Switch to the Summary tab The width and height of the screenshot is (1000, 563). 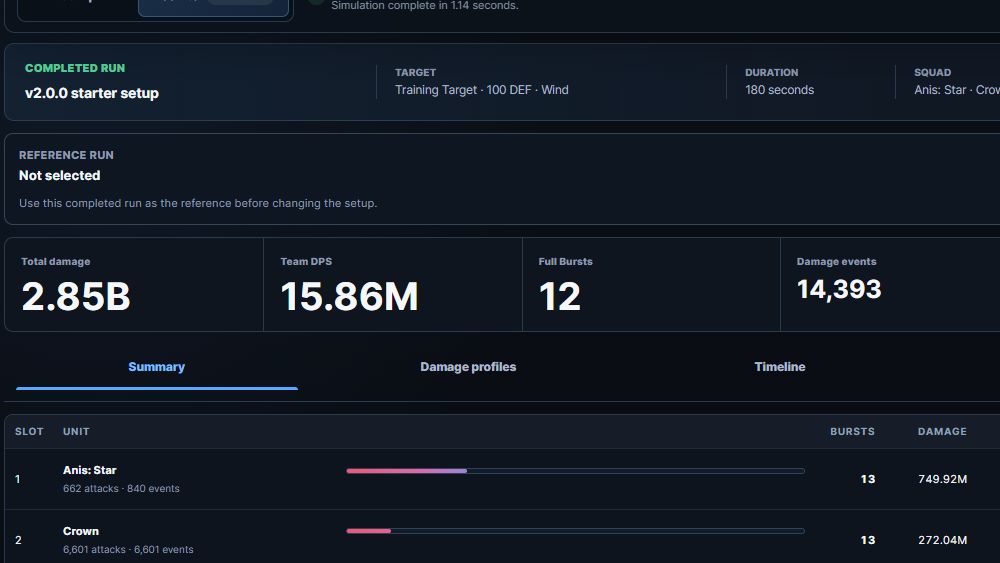coord(156,367)
